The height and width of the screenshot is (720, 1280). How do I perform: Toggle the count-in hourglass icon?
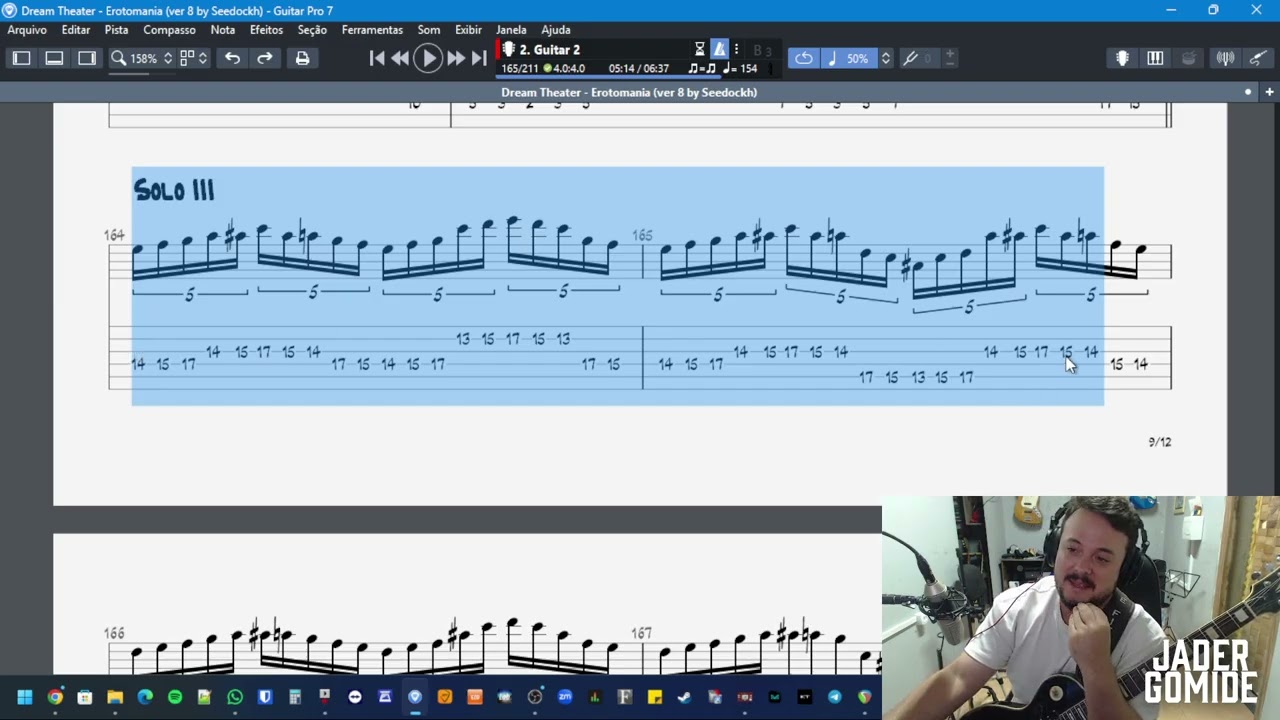point(700,49)
